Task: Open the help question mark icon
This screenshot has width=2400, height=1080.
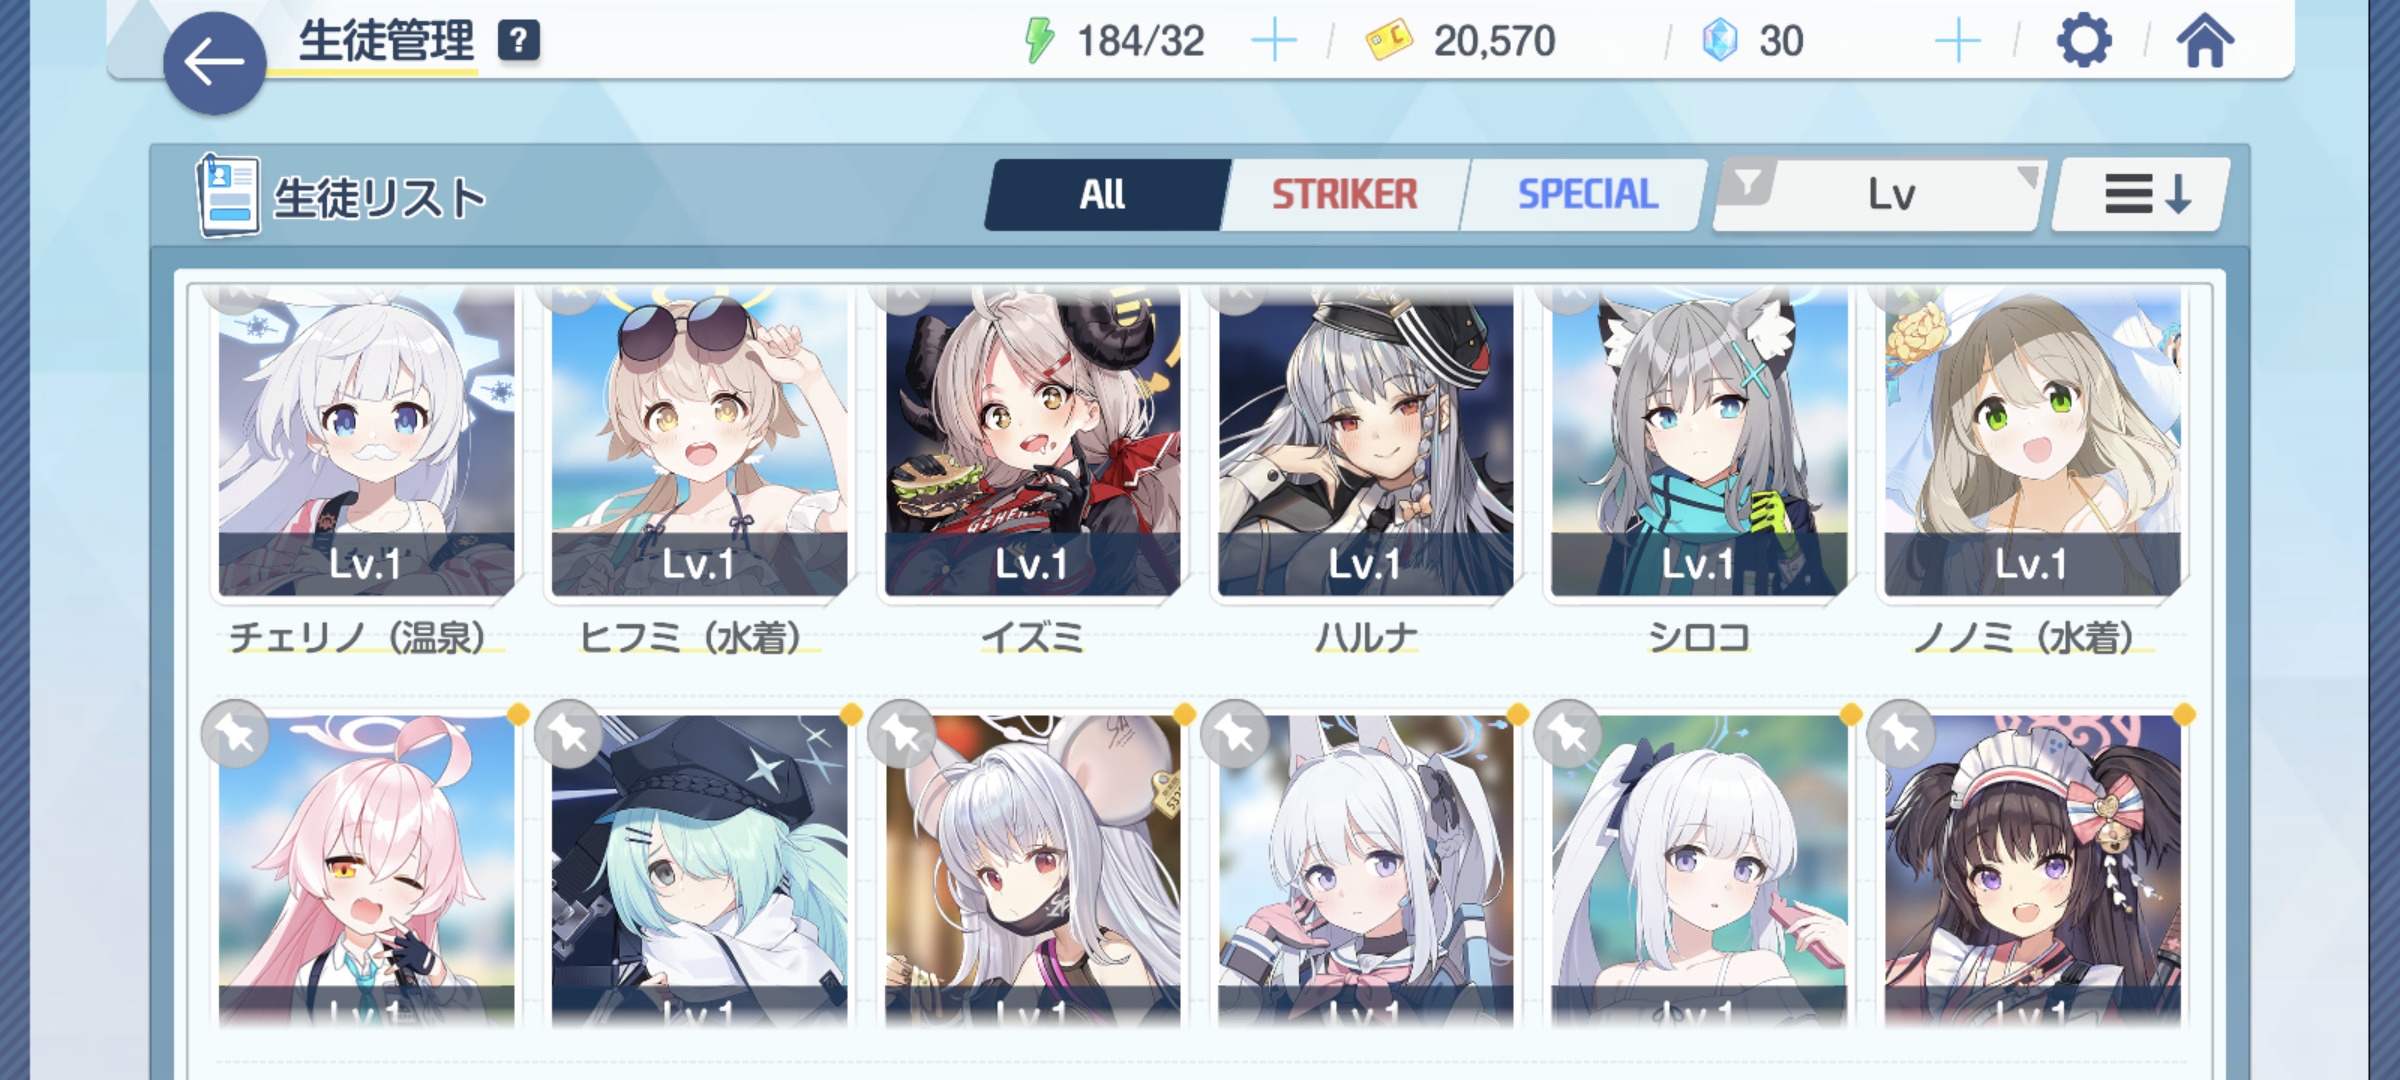Action: tap(519, 41)
